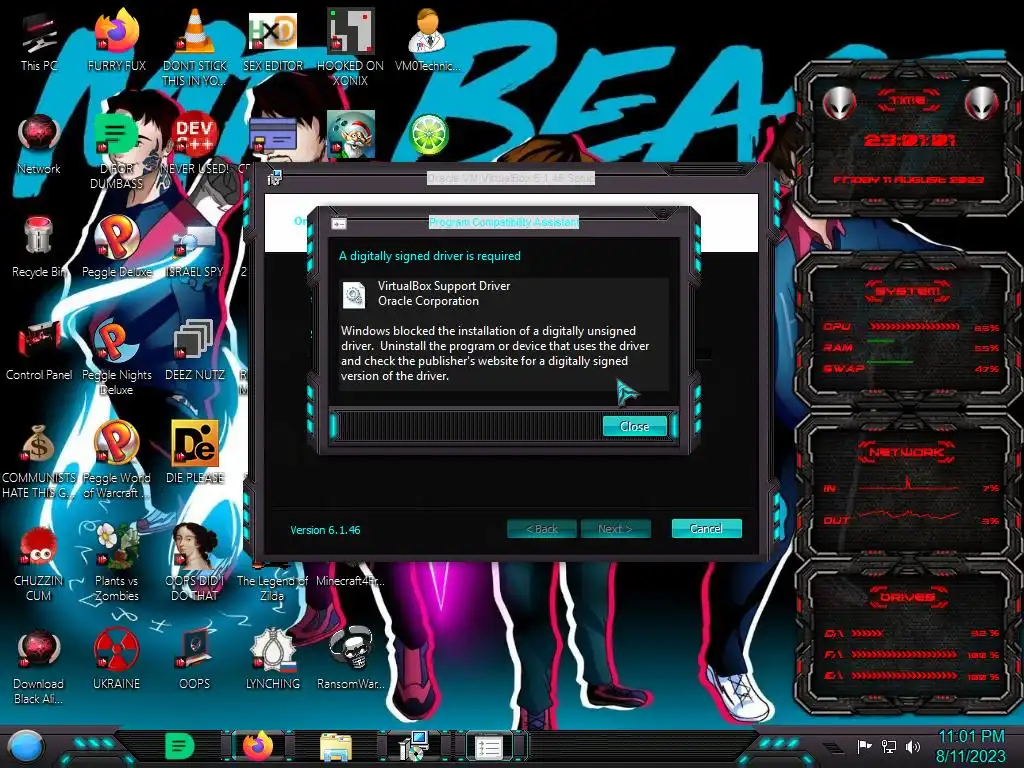Select the UKRAINE radiation symbol icon
This screenshot has height=768, width=1024.
tap(117, 660)
